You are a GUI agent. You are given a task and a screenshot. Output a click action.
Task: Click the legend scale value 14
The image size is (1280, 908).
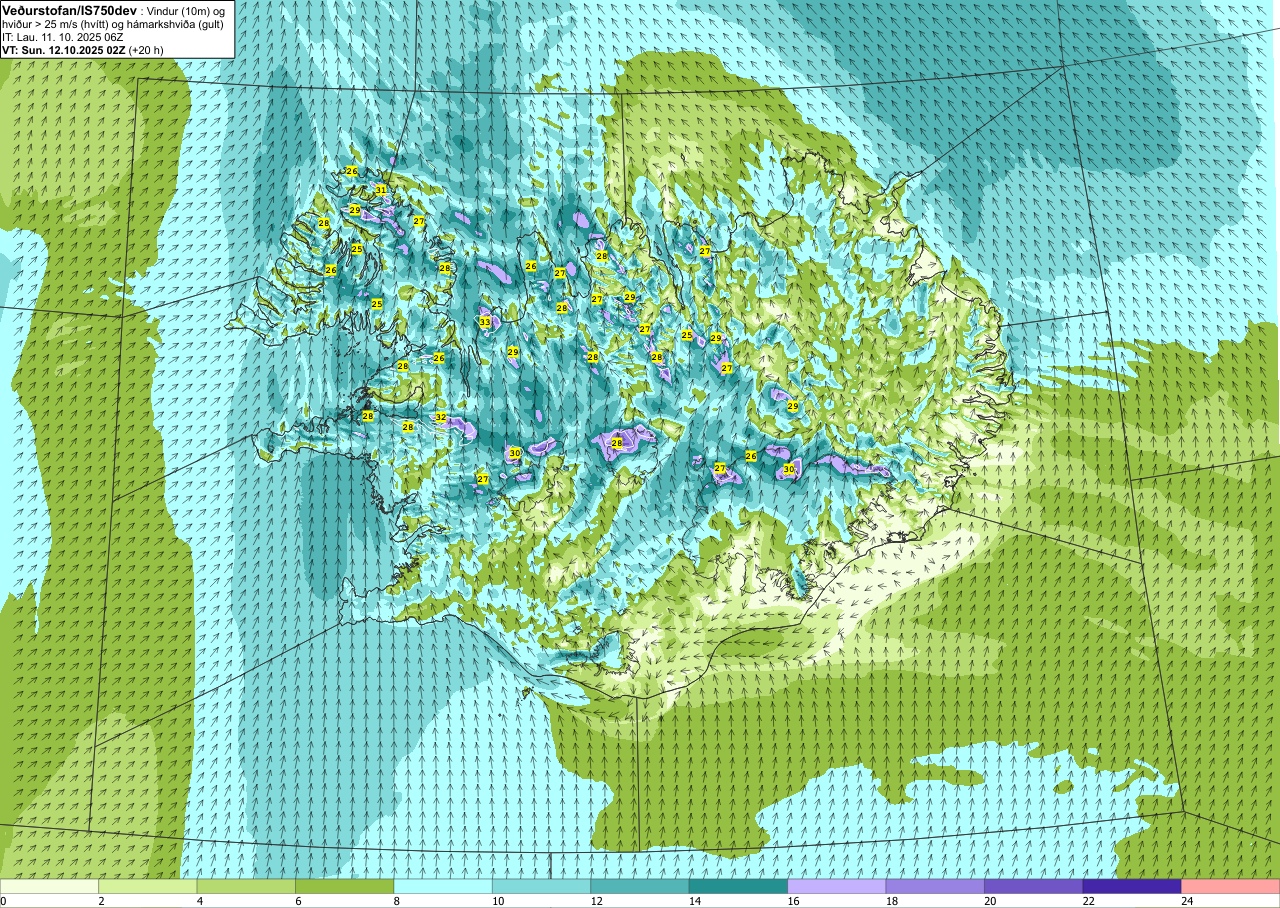(x=694, y=901)
